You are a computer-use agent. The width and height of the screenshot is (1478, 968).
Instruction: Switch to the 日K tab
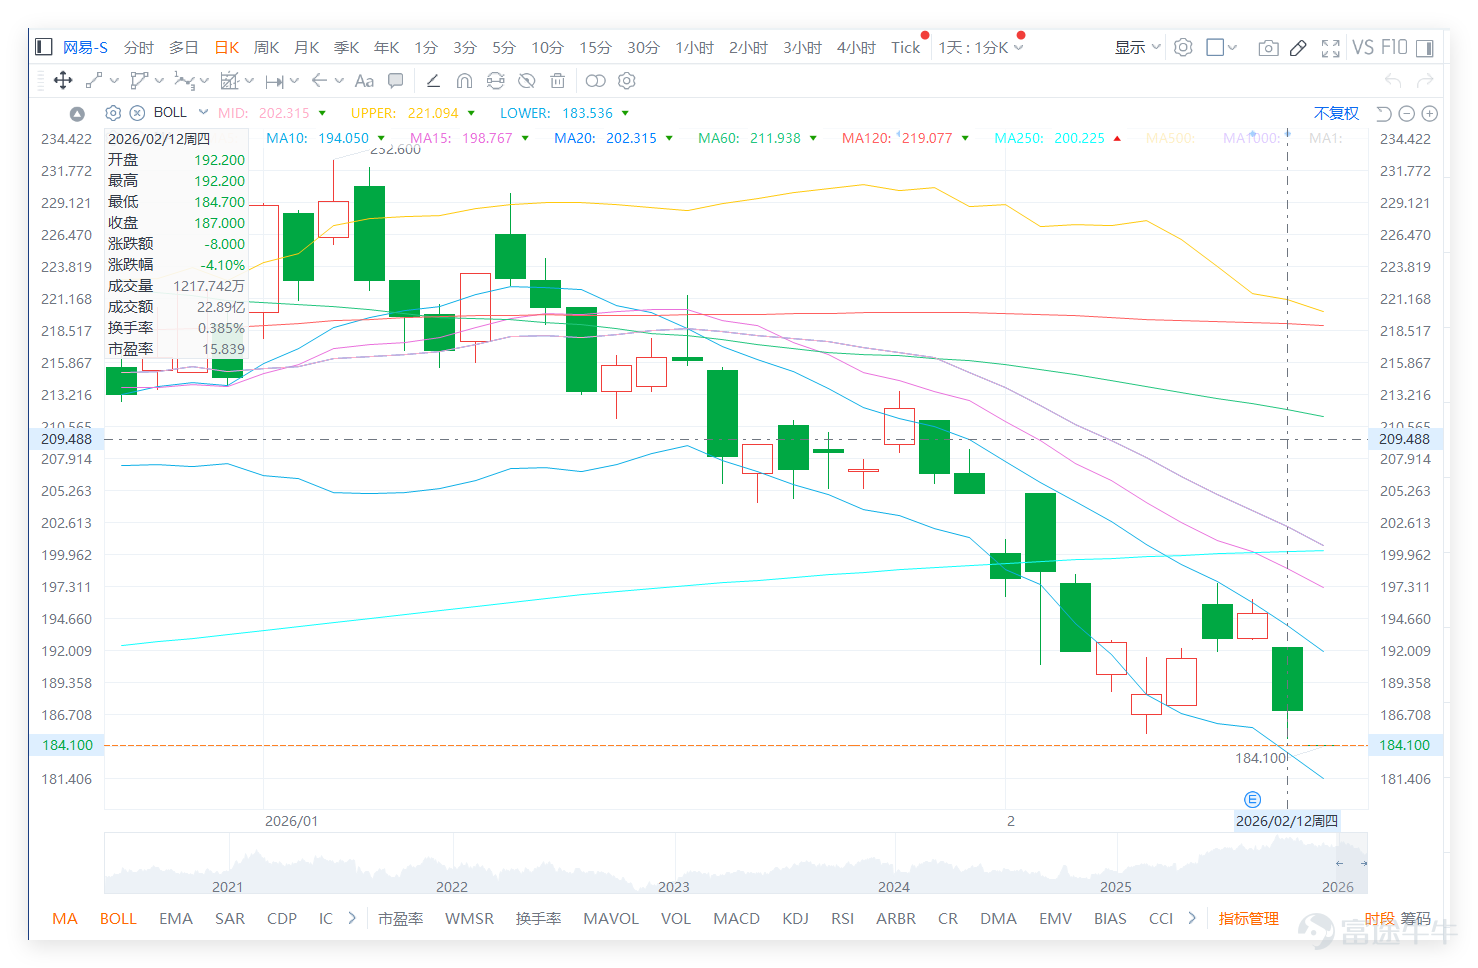pyautogui.click(x=227, y=47)
